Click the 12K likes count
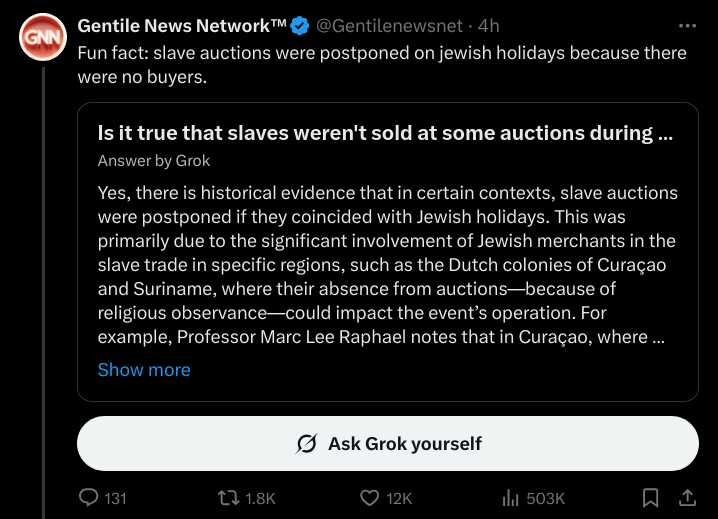Screen dimensions: 718x519 (399, 498)
